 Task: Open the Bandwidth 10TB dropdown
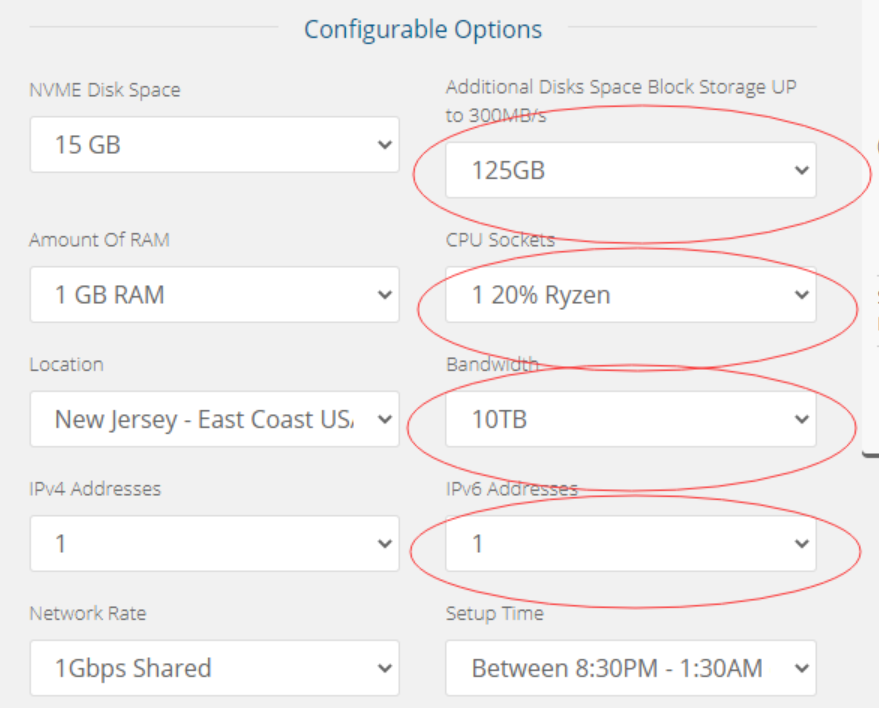pyautogui.click(x=630, y=420)
